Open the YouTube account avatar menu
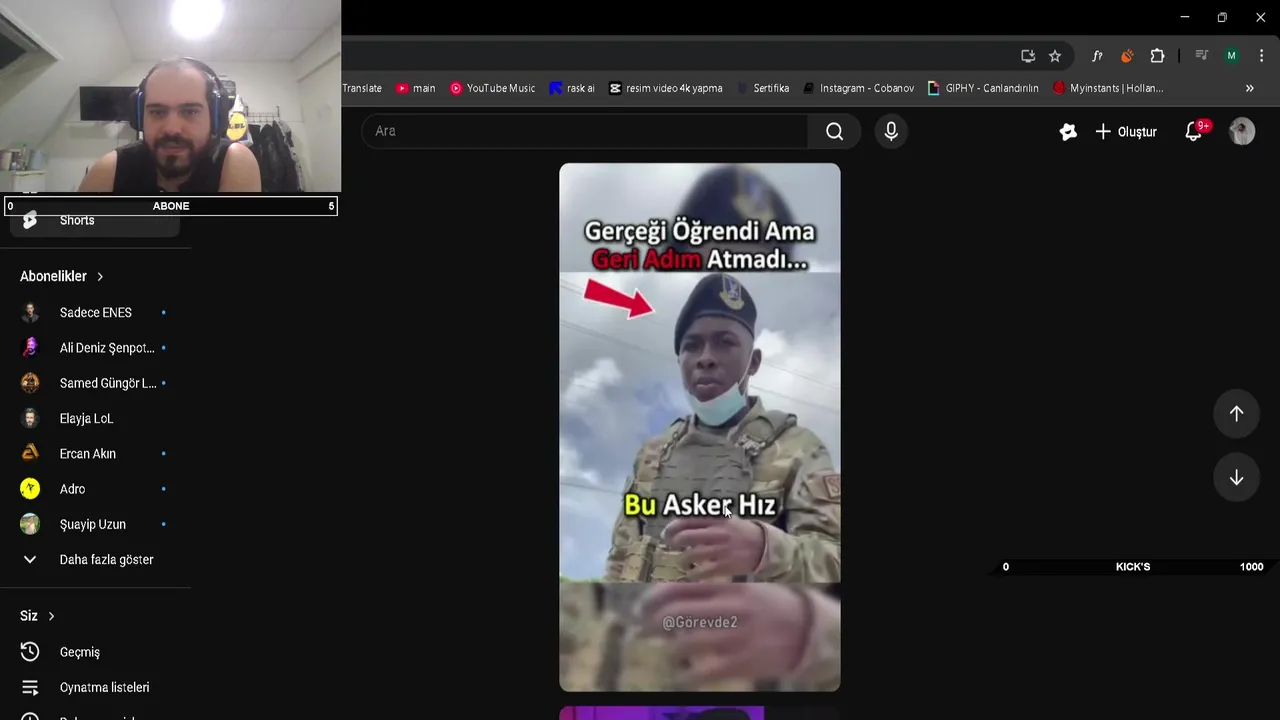The height and width of the screenshot is (720, 1280). 1242,131
